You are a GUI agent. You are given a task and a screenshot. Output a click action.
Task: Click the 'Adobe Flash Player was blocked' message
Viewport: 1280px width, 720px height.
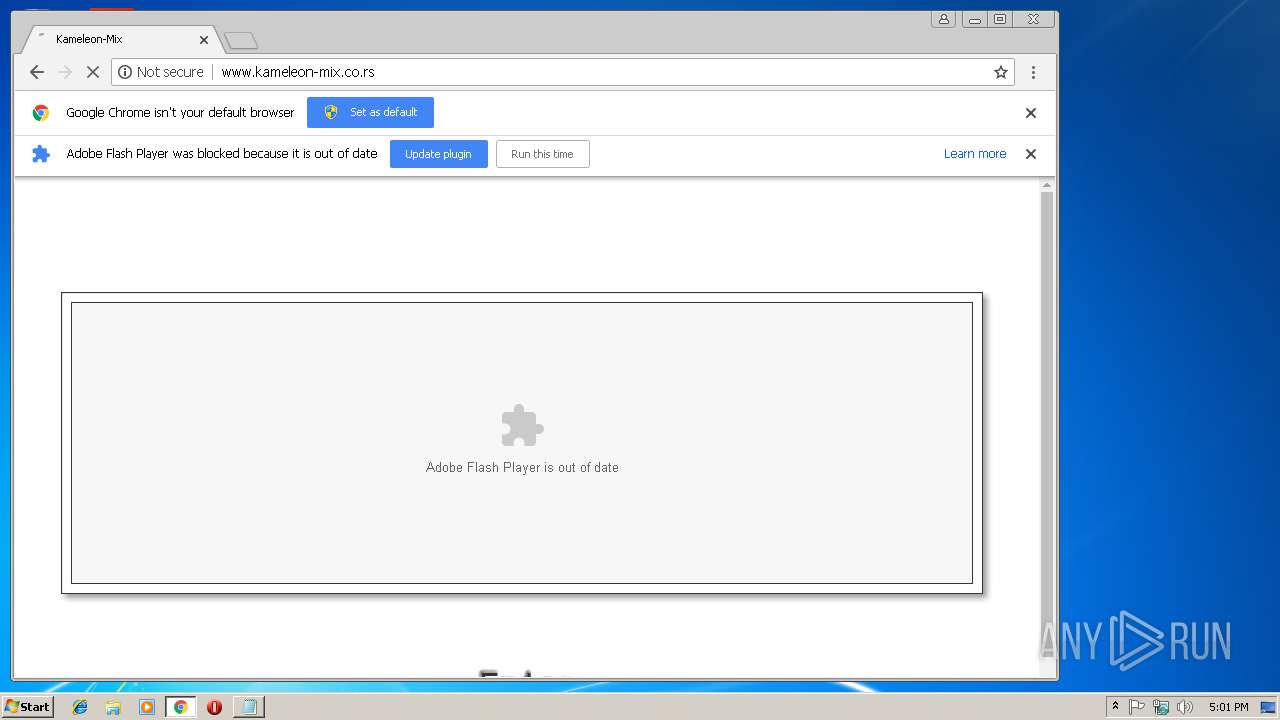point(222,154)
